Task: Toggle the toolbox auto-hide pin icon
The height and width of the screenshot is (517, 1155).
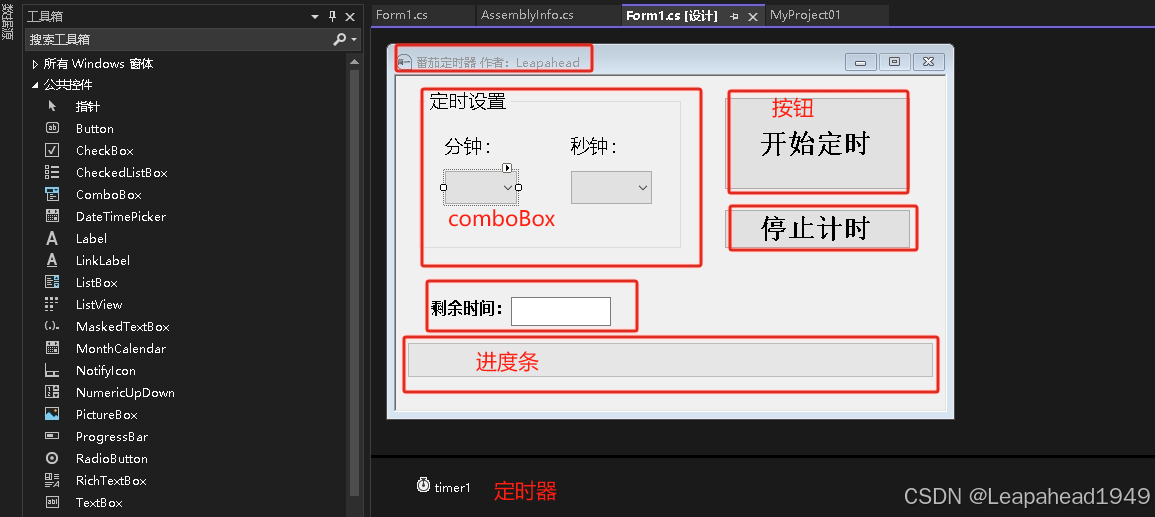Action: pyautogui.click(x=332, y=16)
